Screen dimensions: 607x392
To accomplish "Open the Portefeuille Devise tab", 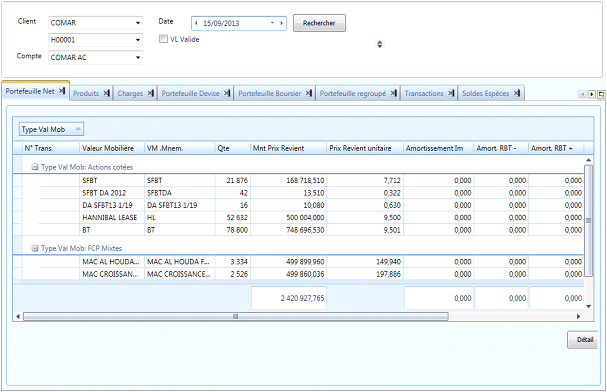I will click(x=190, y=93).
